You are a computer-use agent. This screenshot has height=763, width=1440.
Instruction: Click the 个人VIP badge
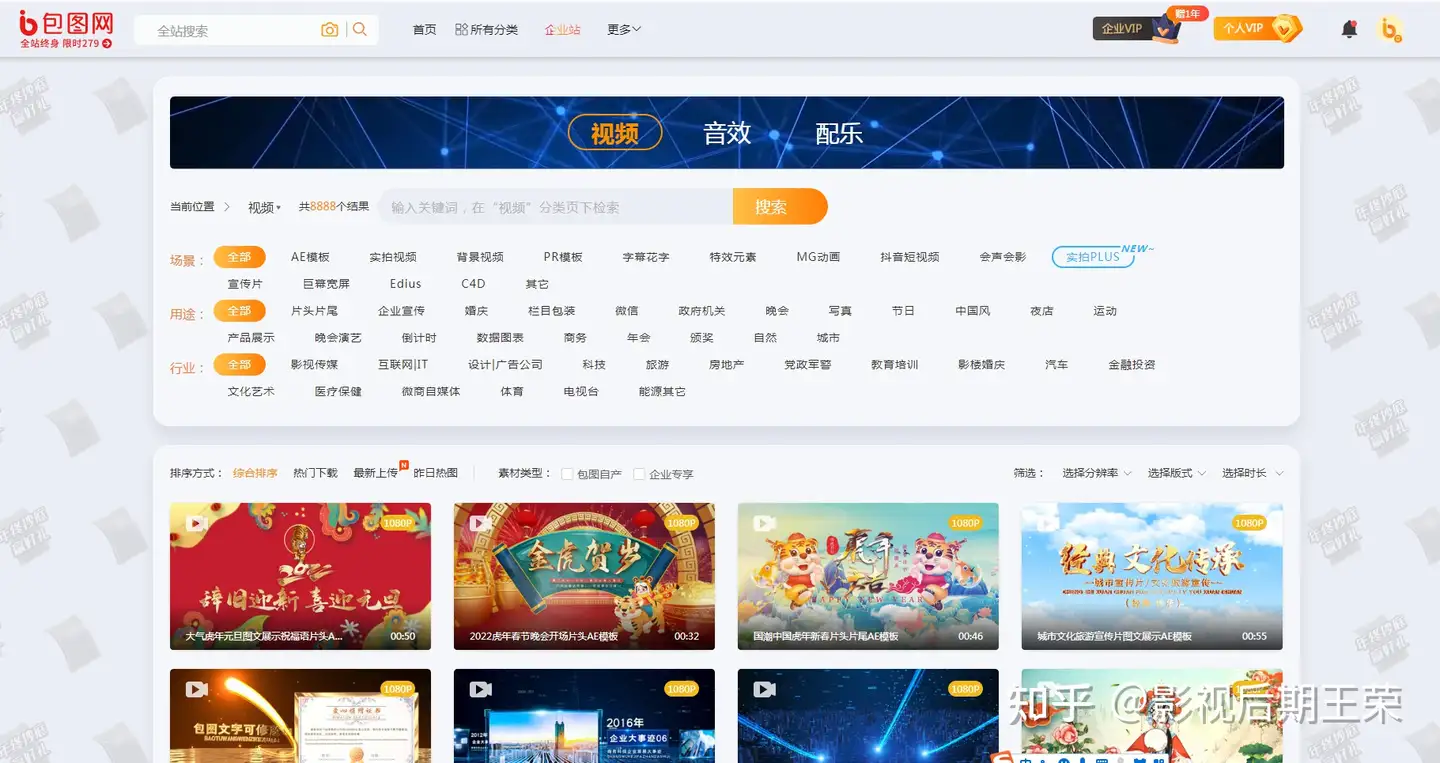1258,28
